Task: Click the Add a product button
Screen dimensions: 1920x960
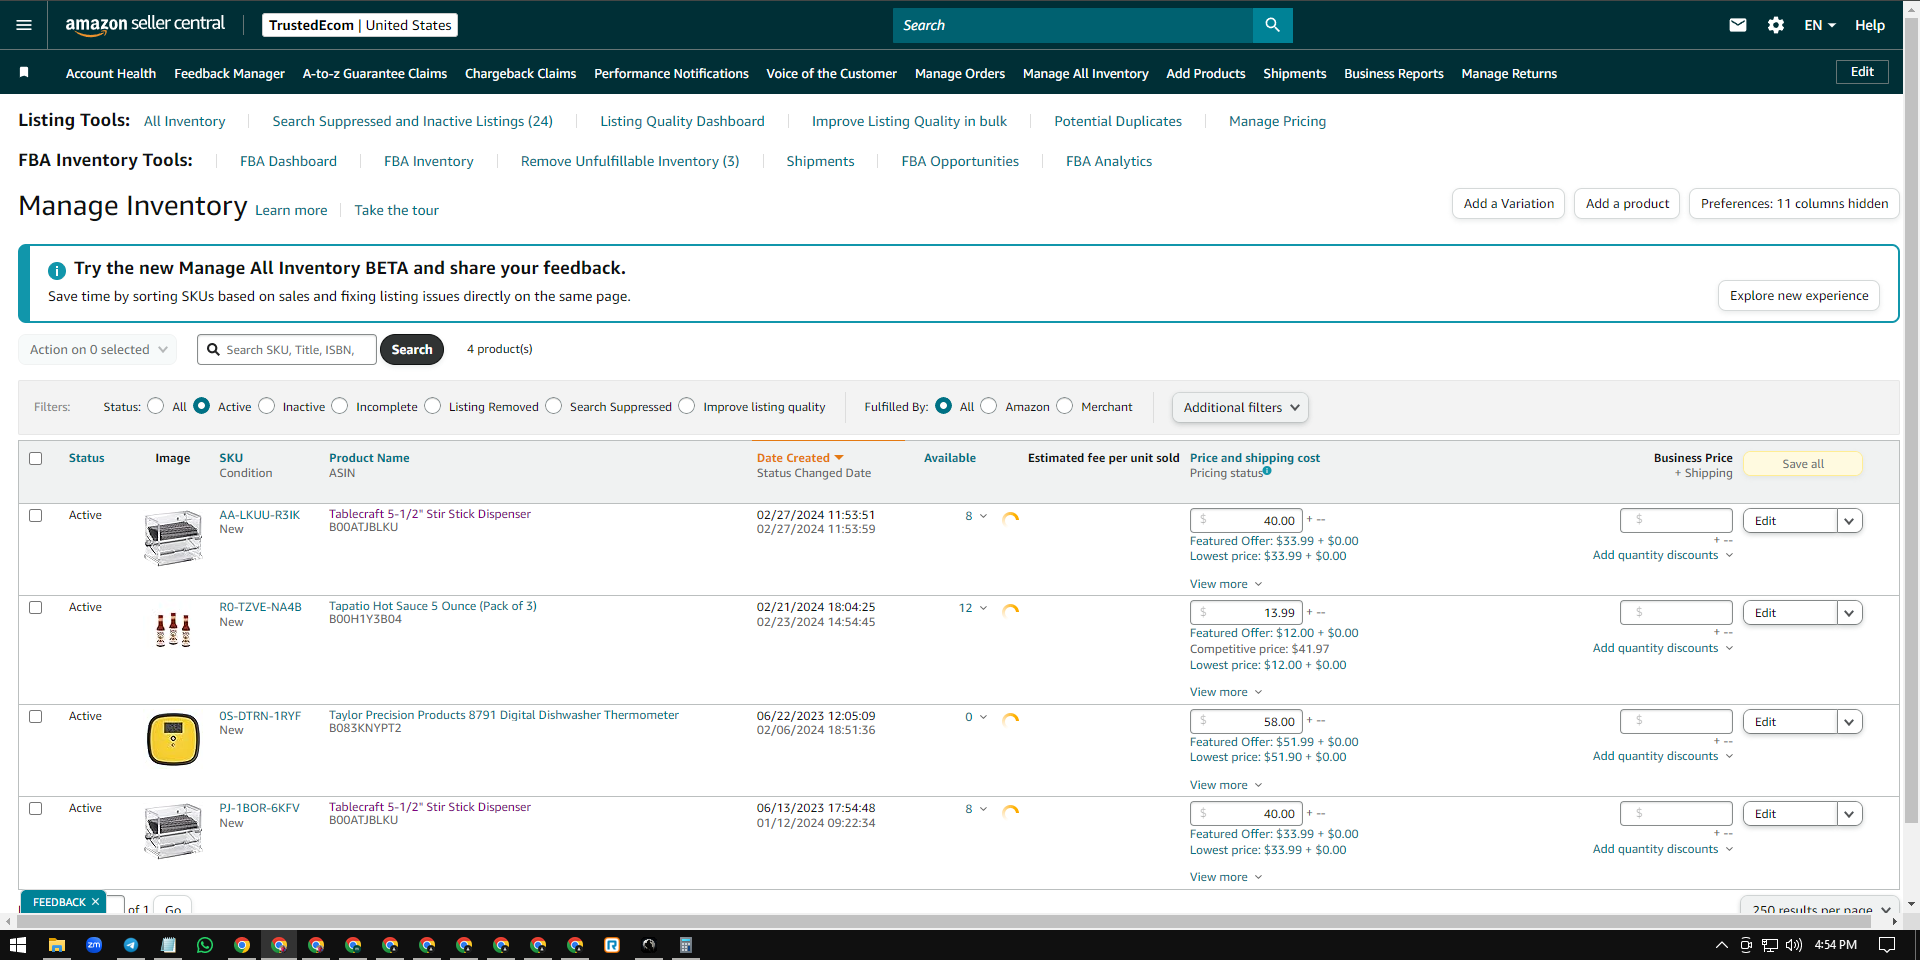Action: pyautogui.click(x=1627, y=204)
